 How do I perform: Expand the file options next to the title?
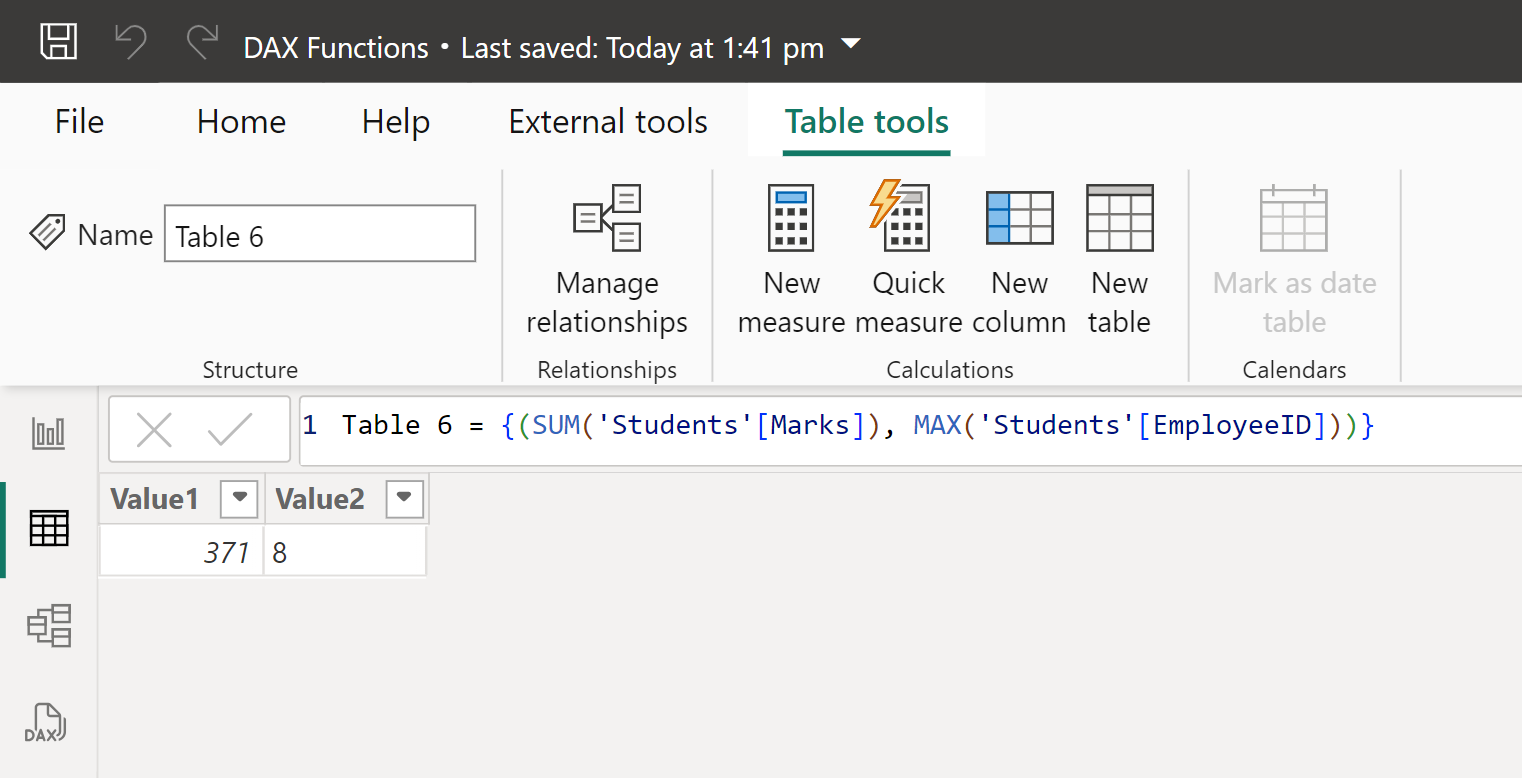click(850, 45)
